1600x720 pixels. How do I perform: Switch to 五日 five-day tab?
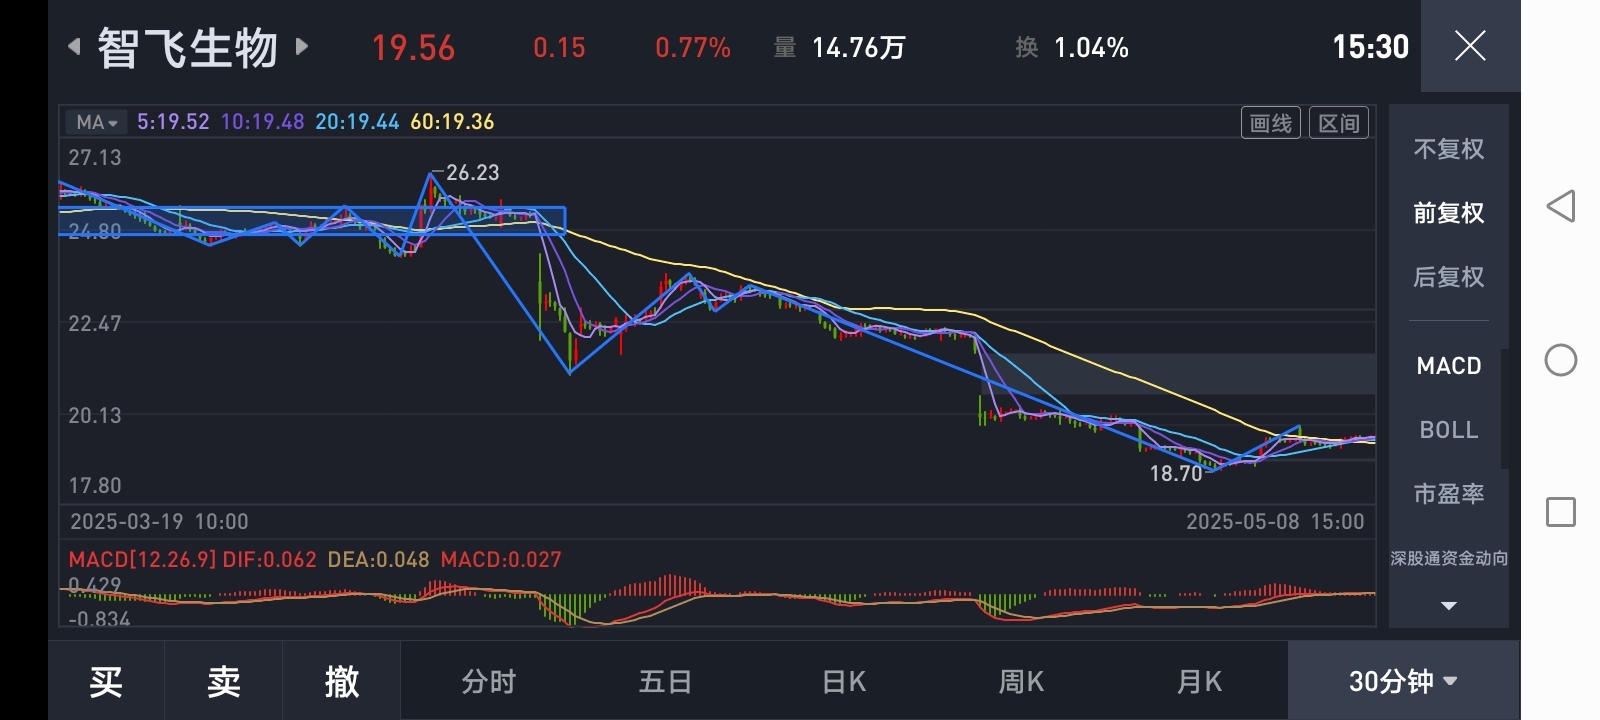[666, 682]
